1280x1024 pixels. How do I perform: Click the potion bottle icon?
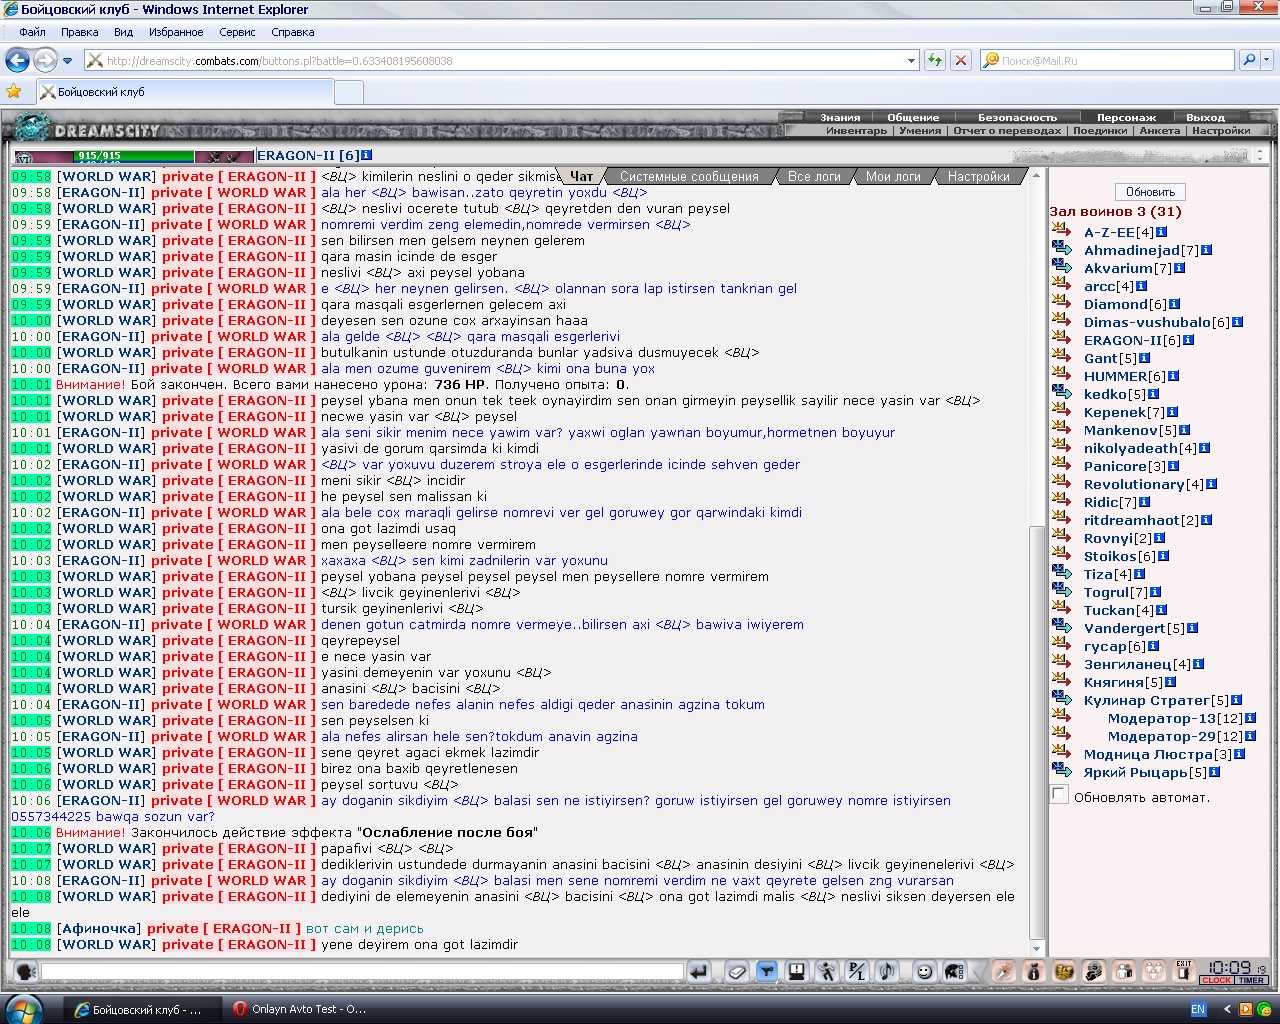coord(1034,971)
